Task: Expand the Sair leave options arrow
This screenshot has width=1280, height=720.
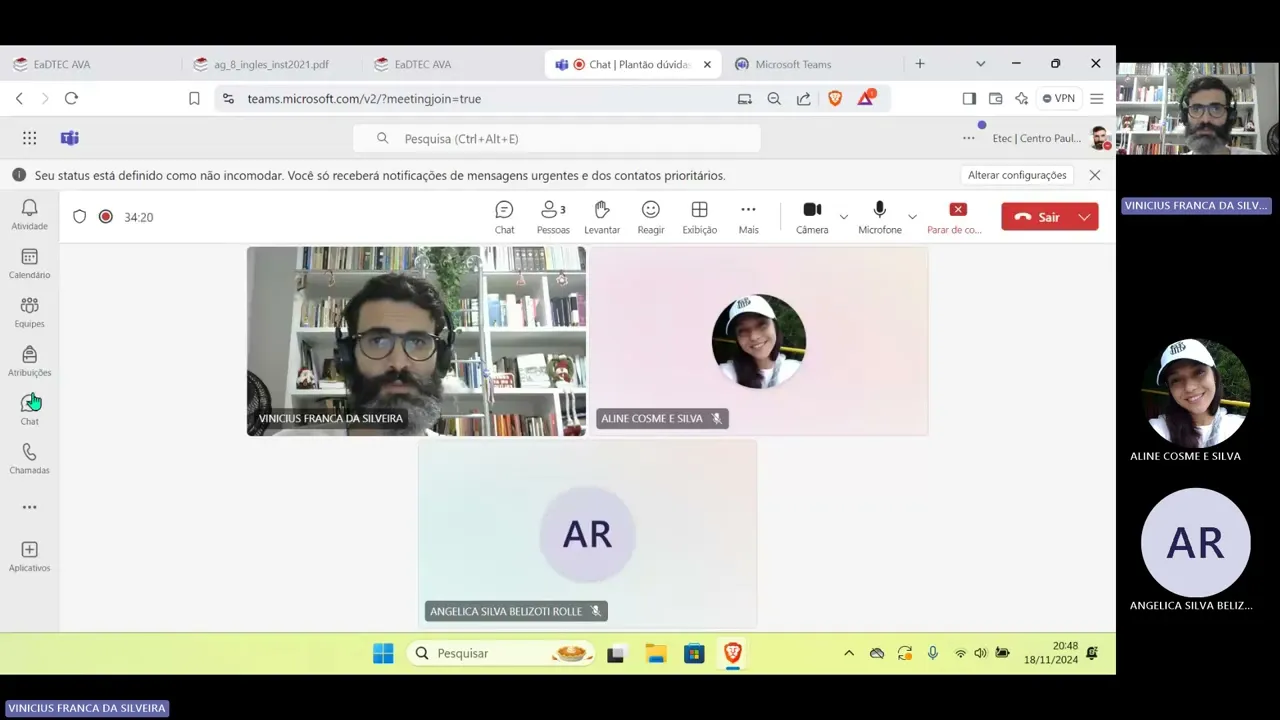Action: tap(1085, 217)
